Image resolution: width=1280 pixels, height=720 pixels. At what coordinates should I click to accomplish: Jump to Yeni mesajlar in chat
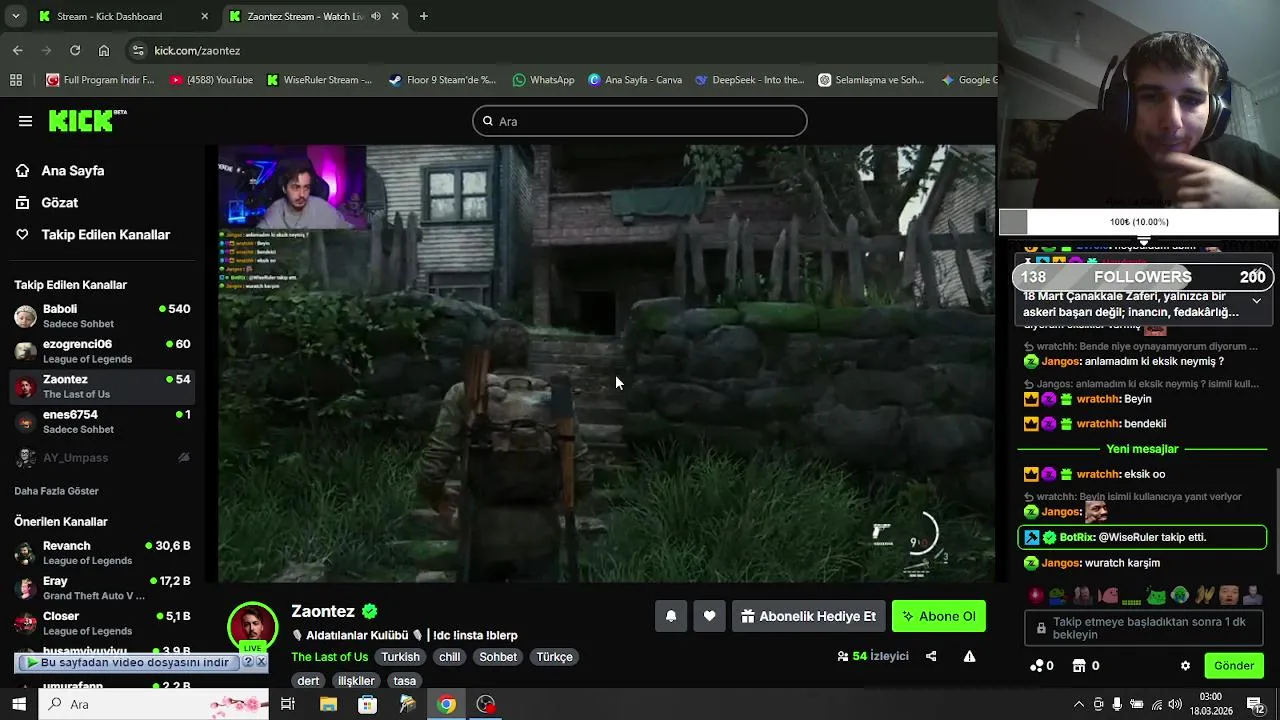coord(1142,449)
